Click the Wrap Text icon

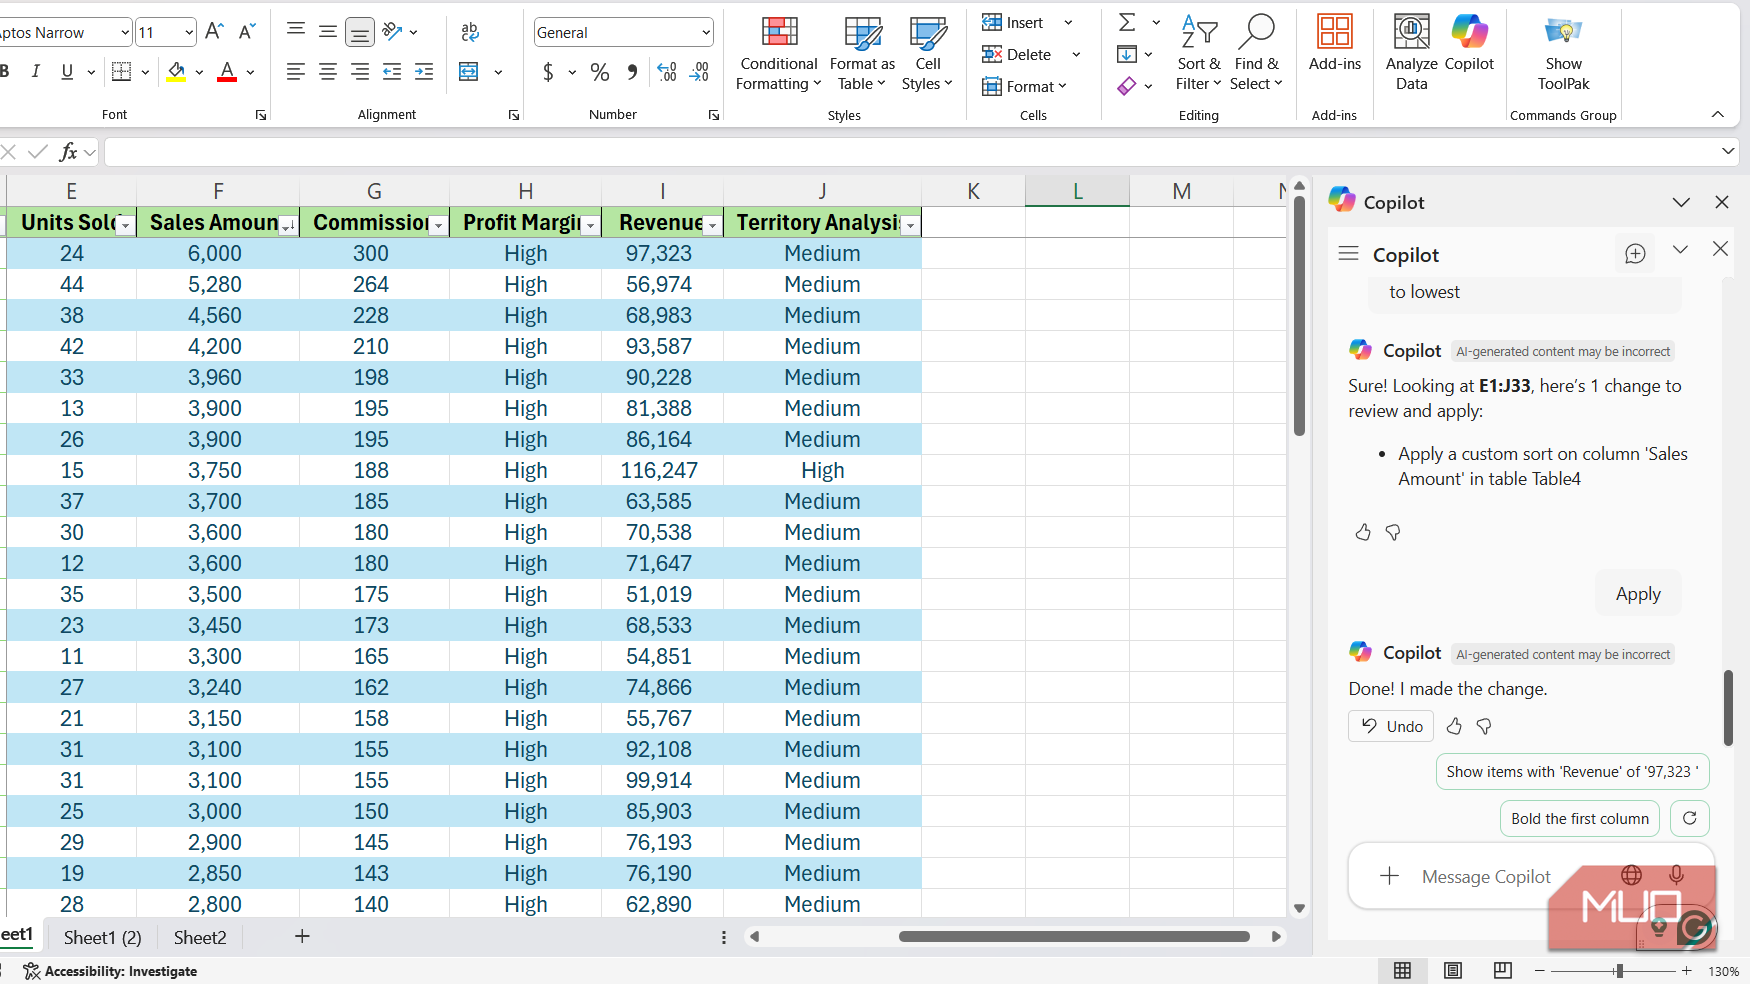(470, 32)
